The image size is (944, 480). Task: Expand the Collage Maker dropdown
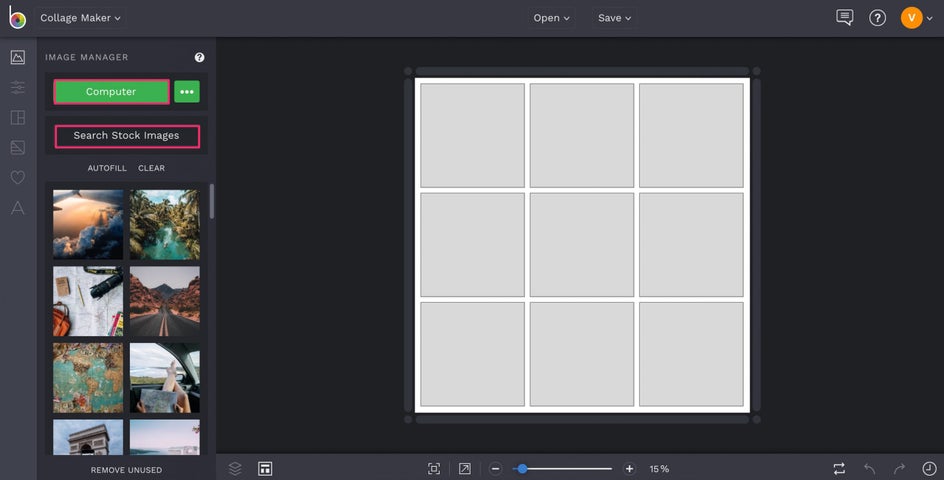coord(80,18)
